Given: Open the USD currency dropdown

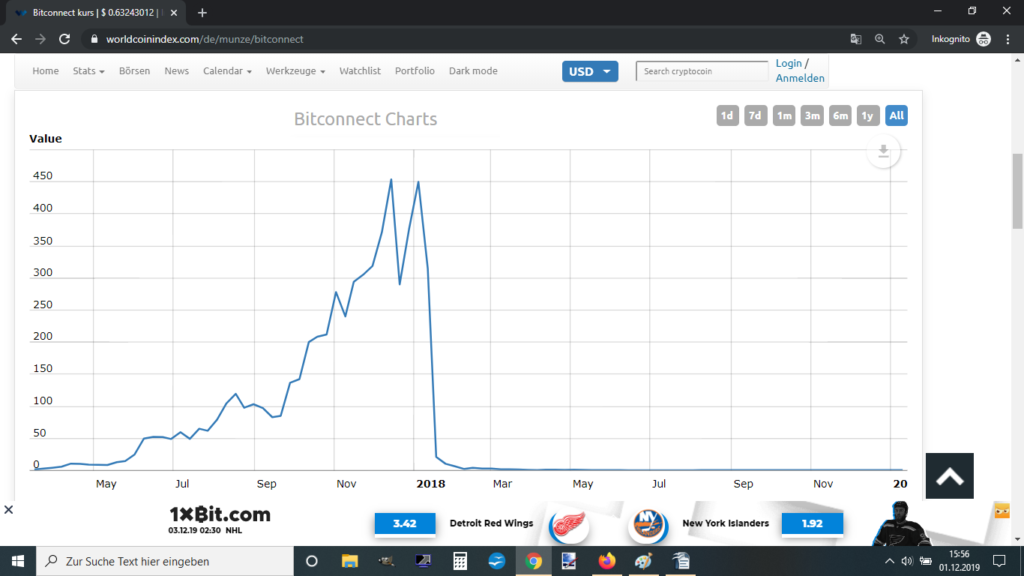Looking at the screenshot, I should pyautogui.click(x=590, y=71).
